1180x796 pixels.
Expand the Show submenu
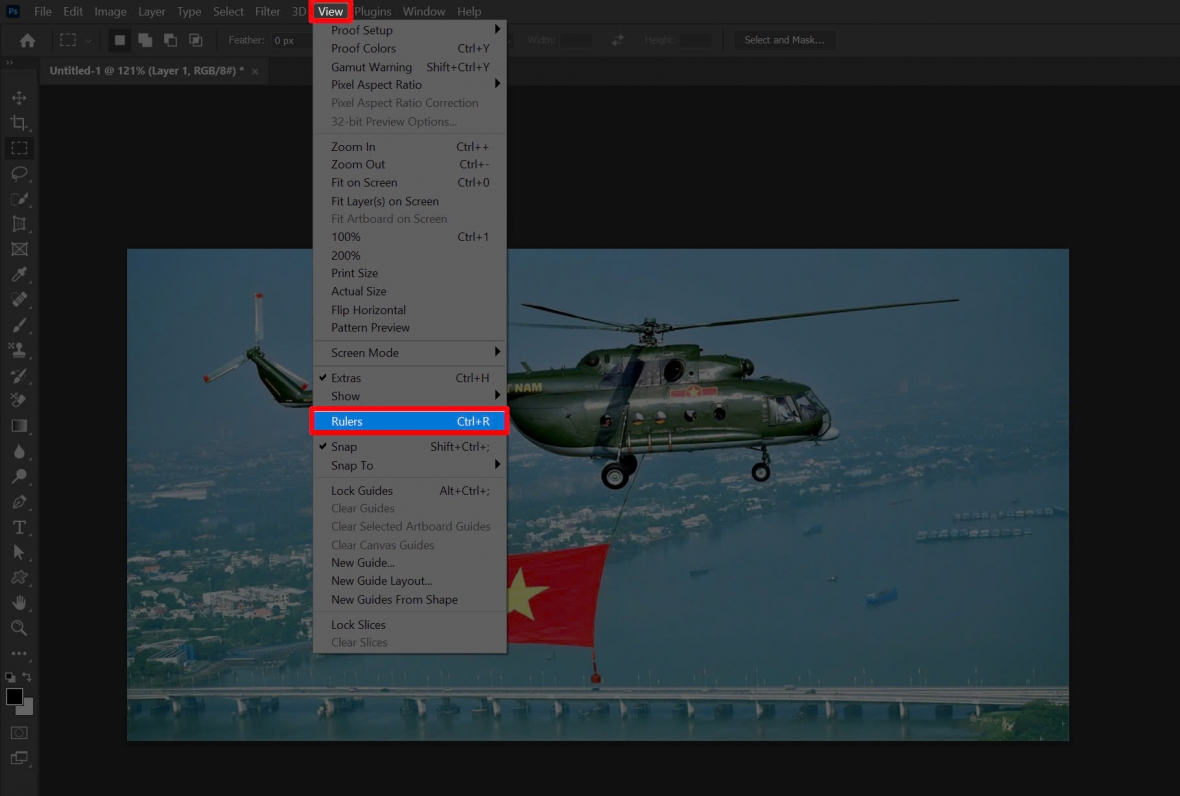[x=409, y=396]
